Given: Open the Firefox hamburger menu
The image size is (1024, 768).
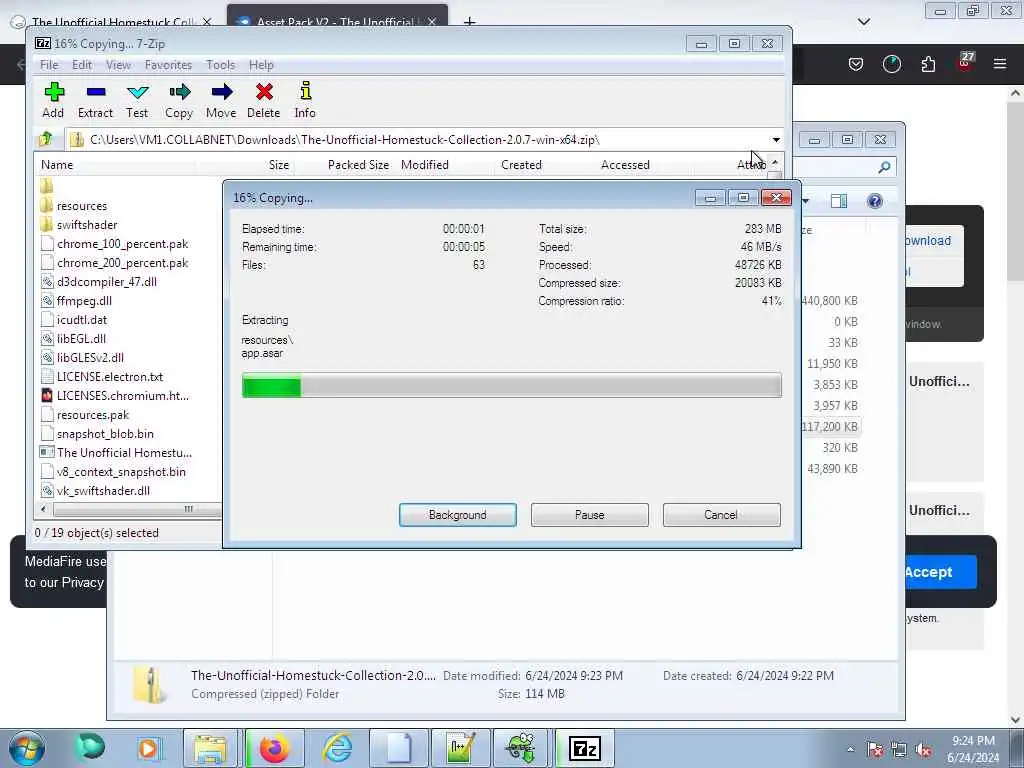Looking at the screenshot, I should (x=1000, y=64).
